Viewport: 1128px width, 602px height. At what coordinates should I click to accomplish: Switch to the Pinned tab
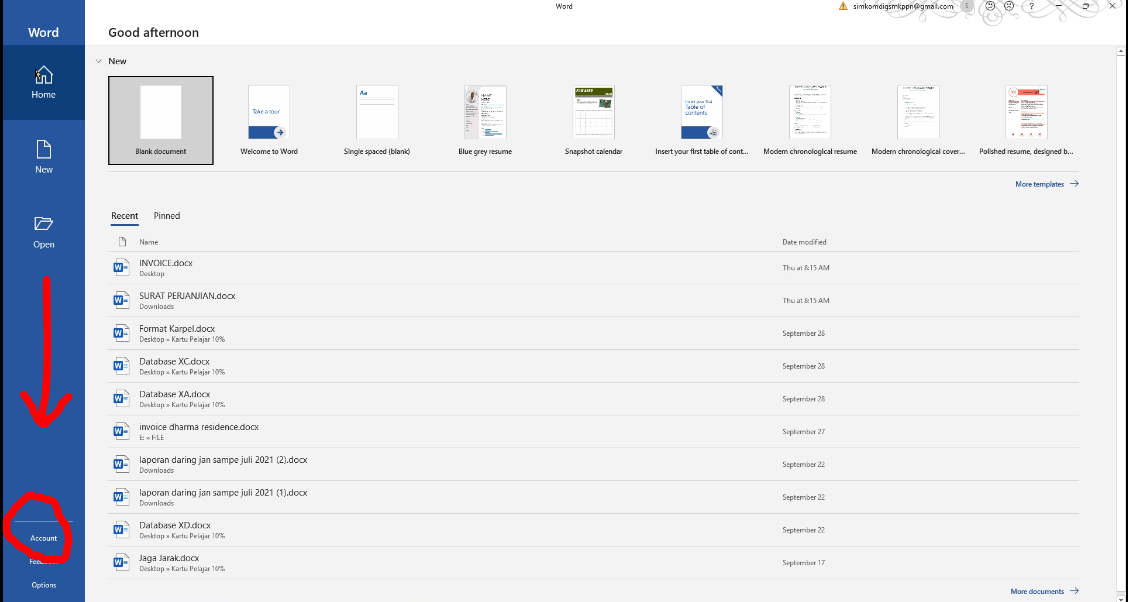[x=167, y=216]
